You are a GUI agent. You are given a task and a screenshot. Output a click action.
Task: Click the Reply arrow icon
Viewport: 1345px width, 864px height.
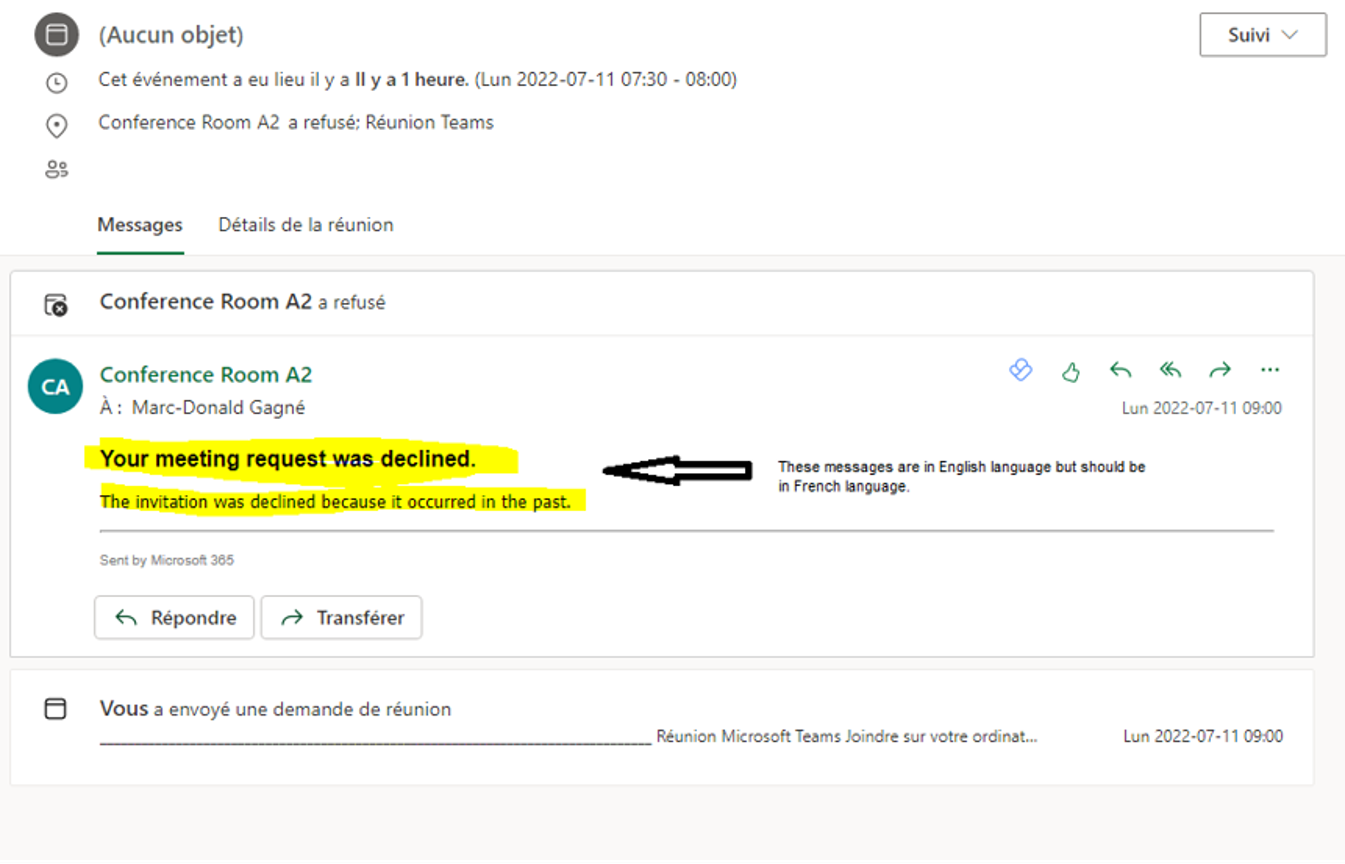(x=1120, y=370)
